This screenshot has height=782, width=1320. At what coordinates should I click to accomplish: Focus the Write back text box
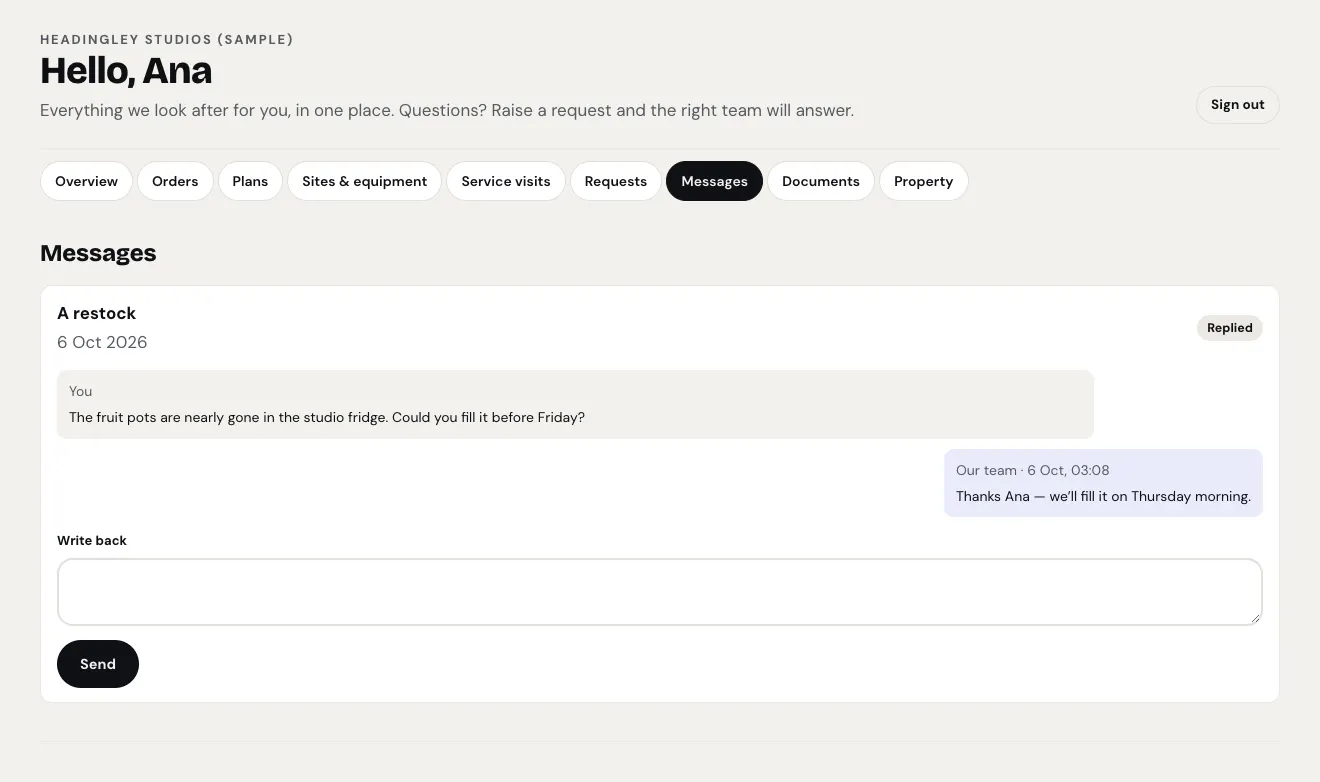[660, 592]
